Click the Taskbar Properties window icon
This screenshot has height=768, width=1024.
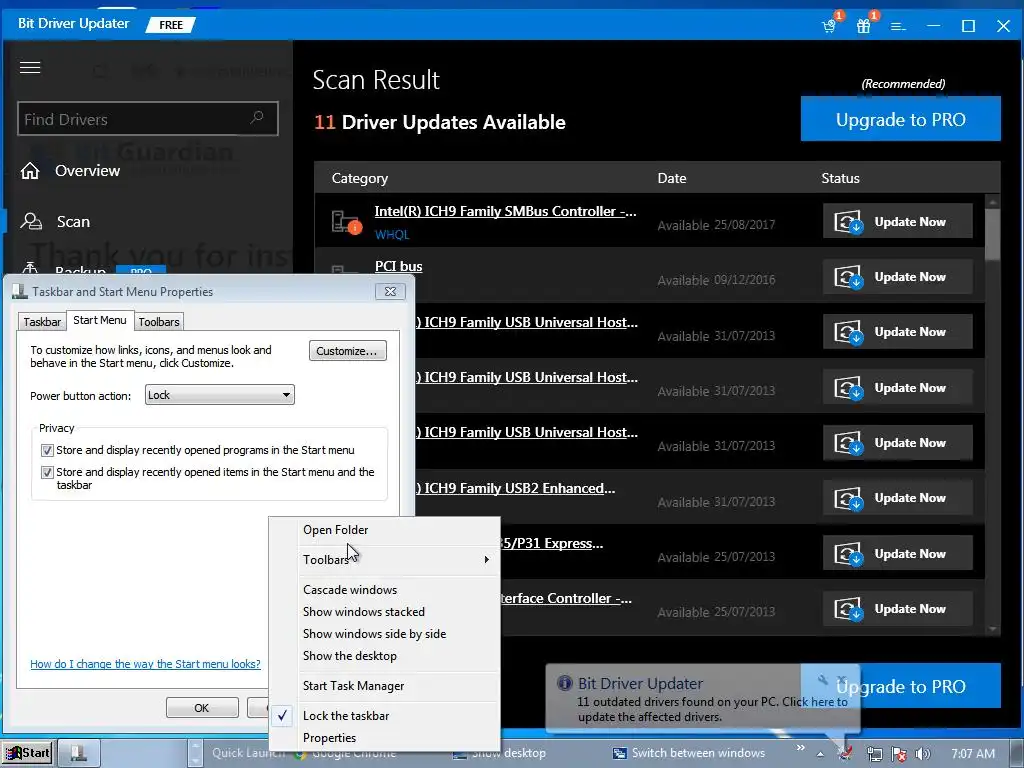tap(20, 291)
